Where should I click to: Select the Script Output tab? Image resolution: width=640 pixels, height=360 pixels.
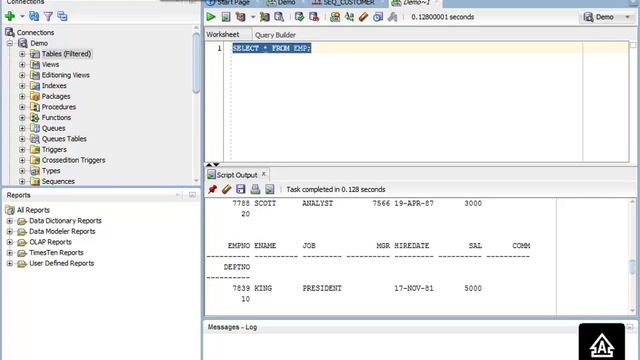click(237, 175)
